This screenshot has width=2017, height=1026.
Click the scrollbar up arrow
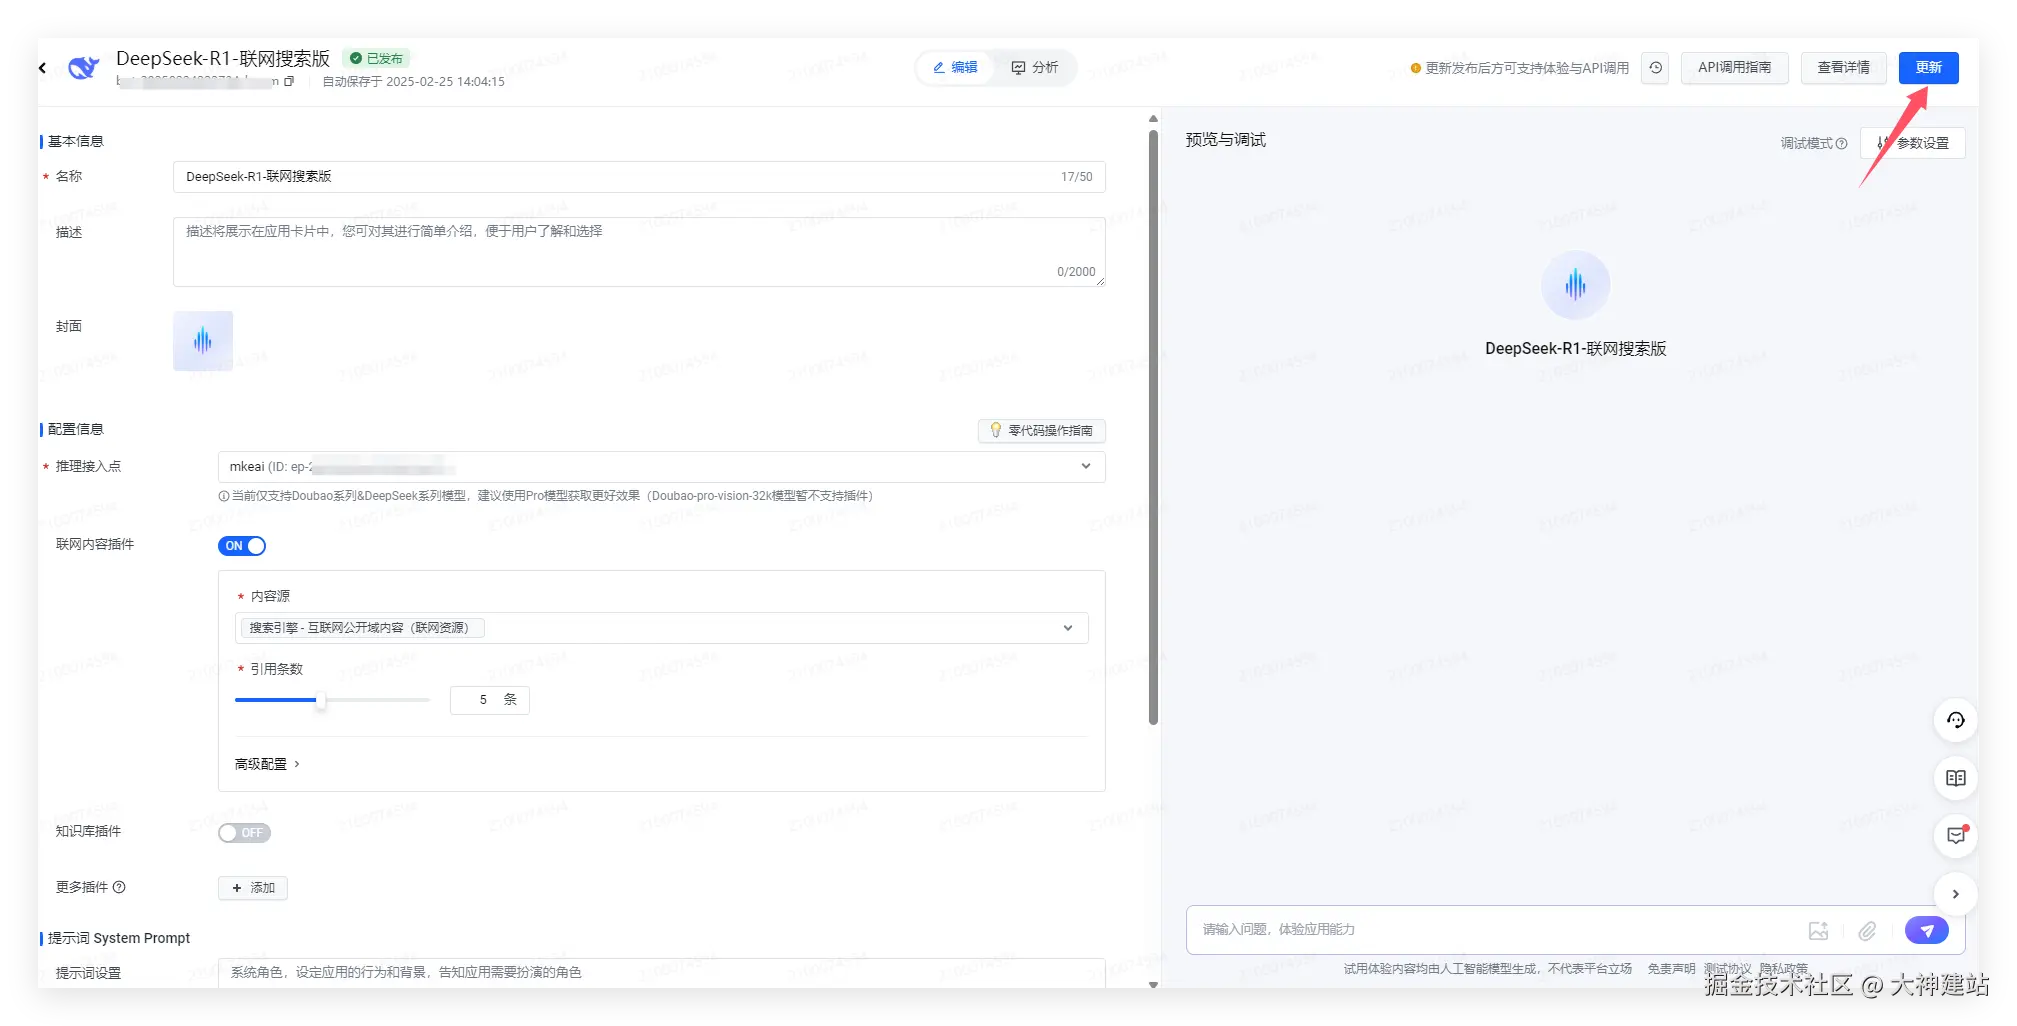point(1153,119)
